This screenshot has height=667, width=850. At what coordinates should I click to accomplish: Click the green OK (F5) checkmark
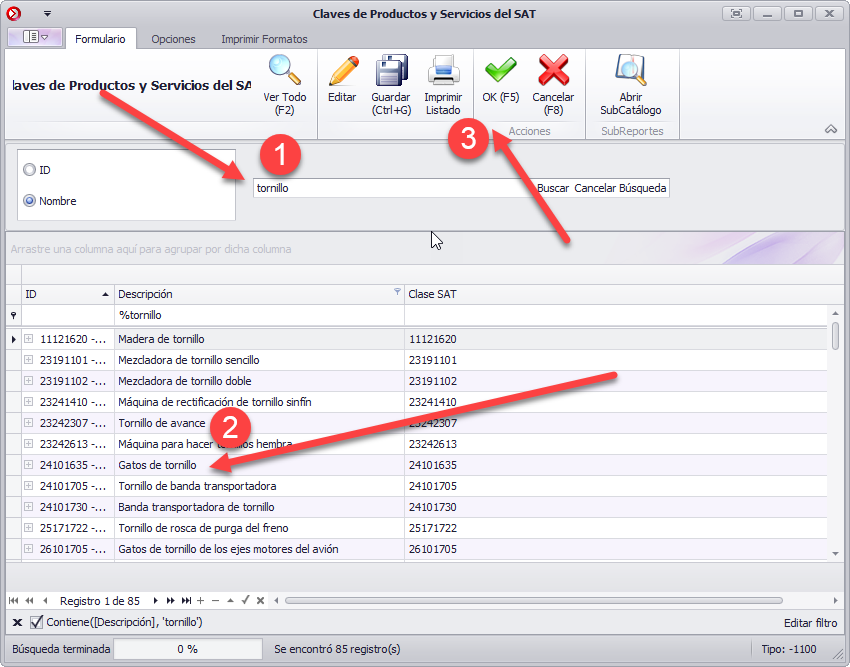(500, 70)
